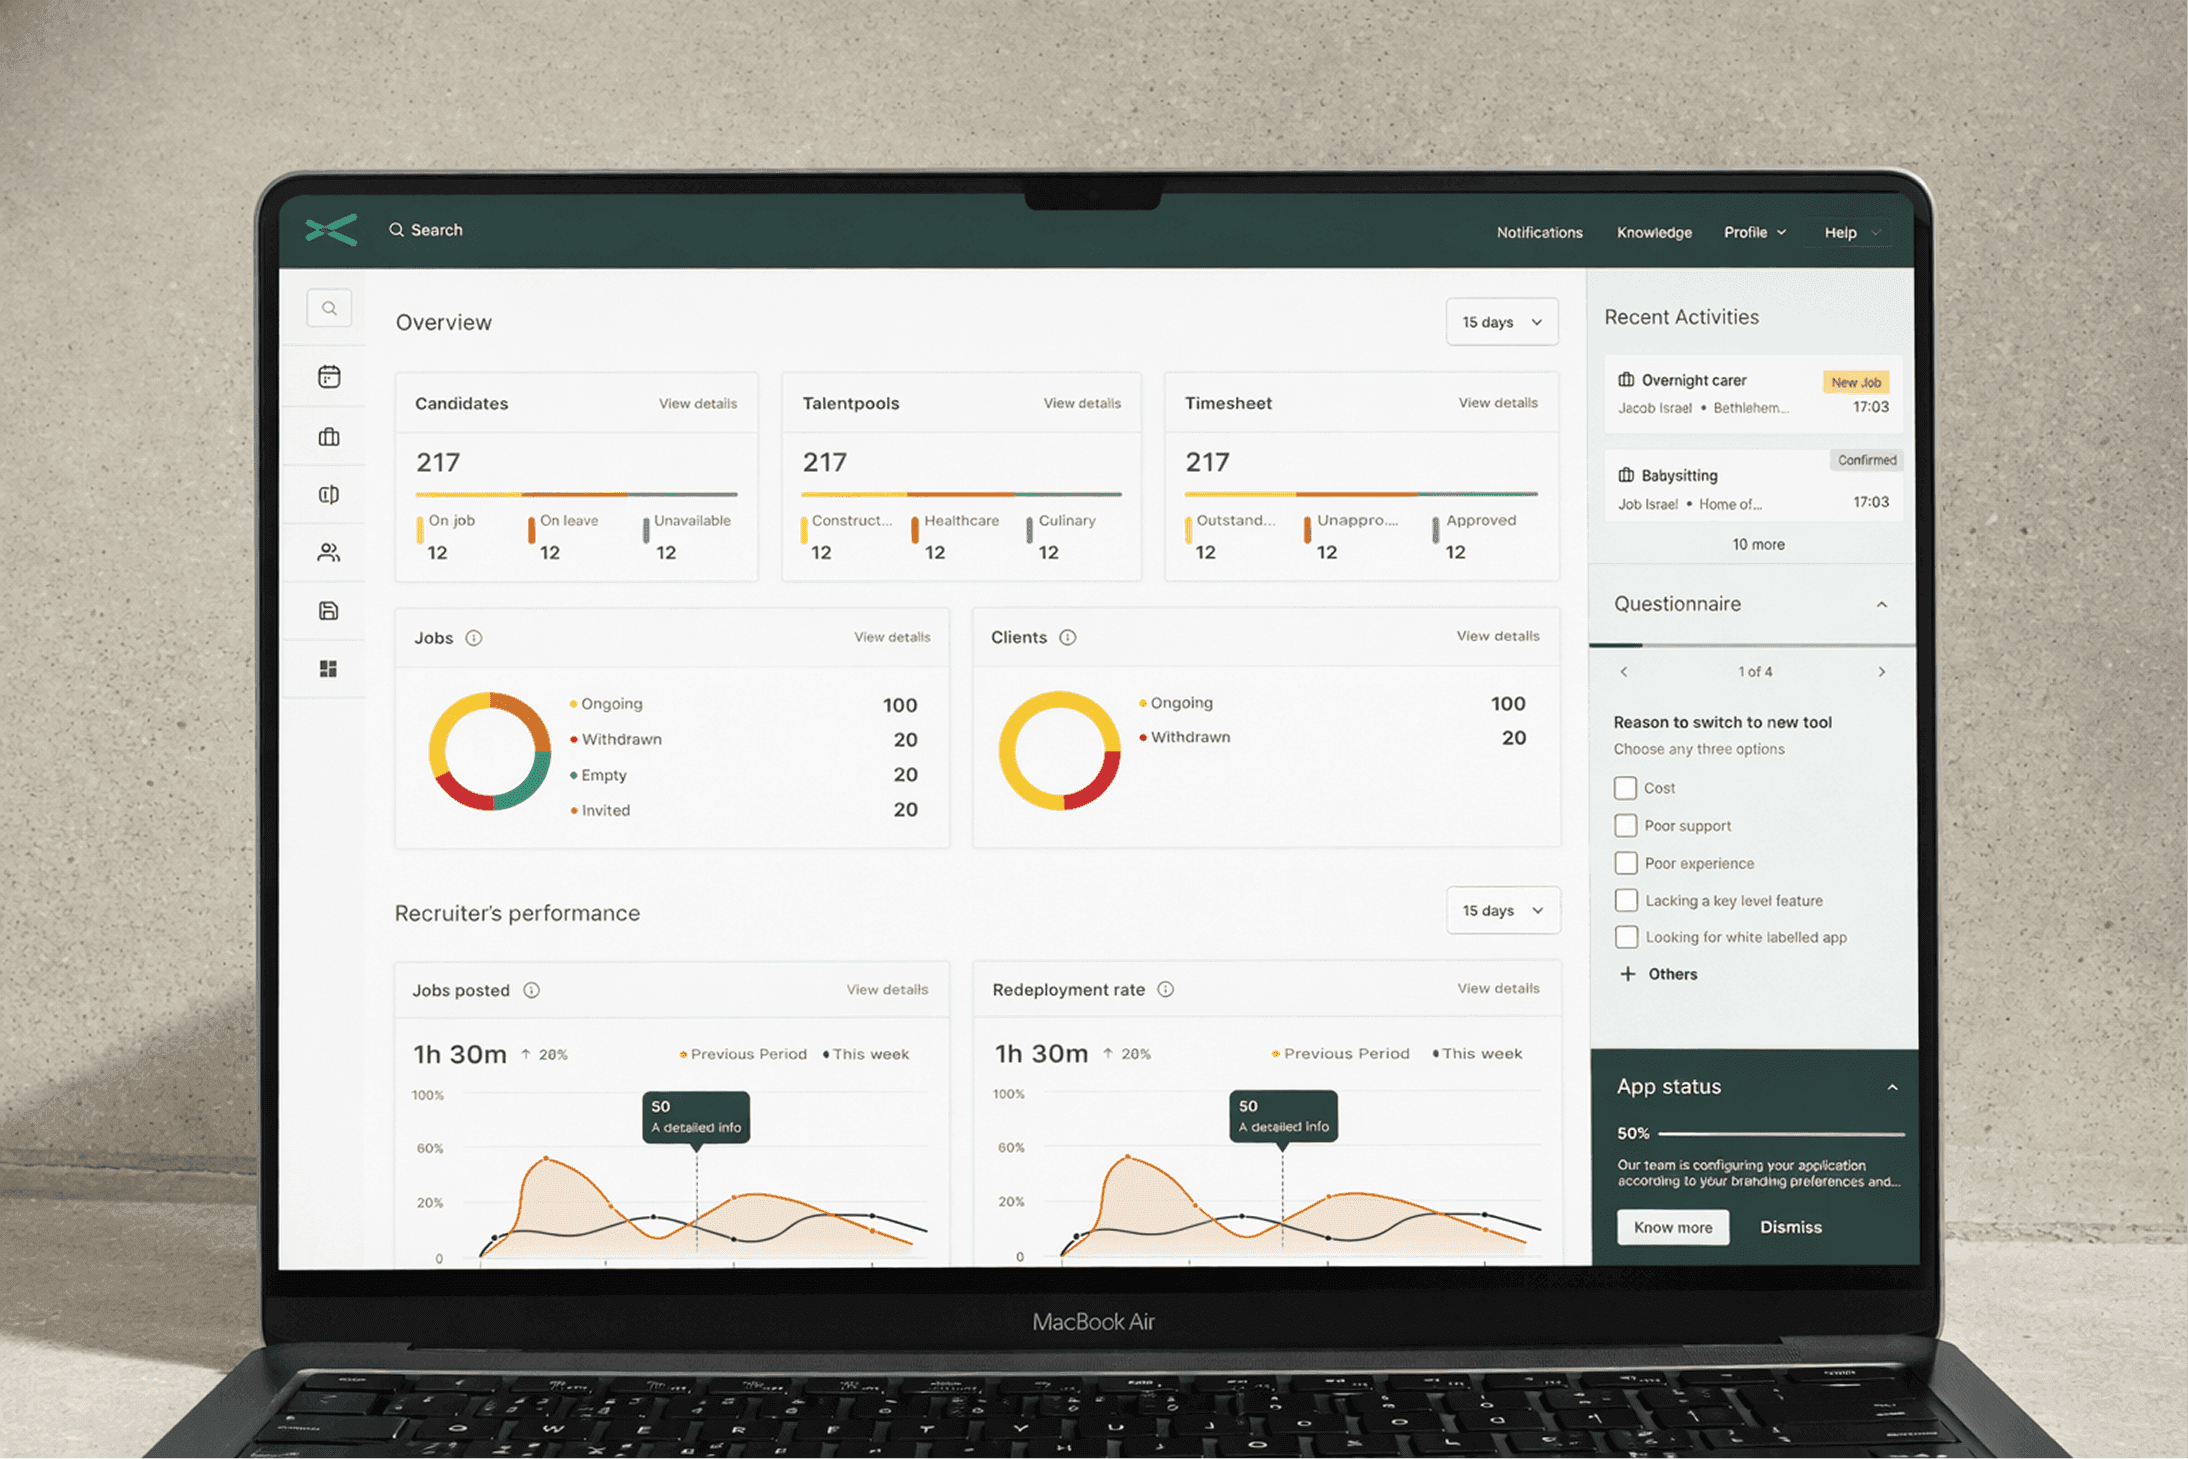Image resolution: width=2188 pixels, height=1459 pixels.
Task: Select the Knowledge menu item
Action: click(x=1654, y=232)
